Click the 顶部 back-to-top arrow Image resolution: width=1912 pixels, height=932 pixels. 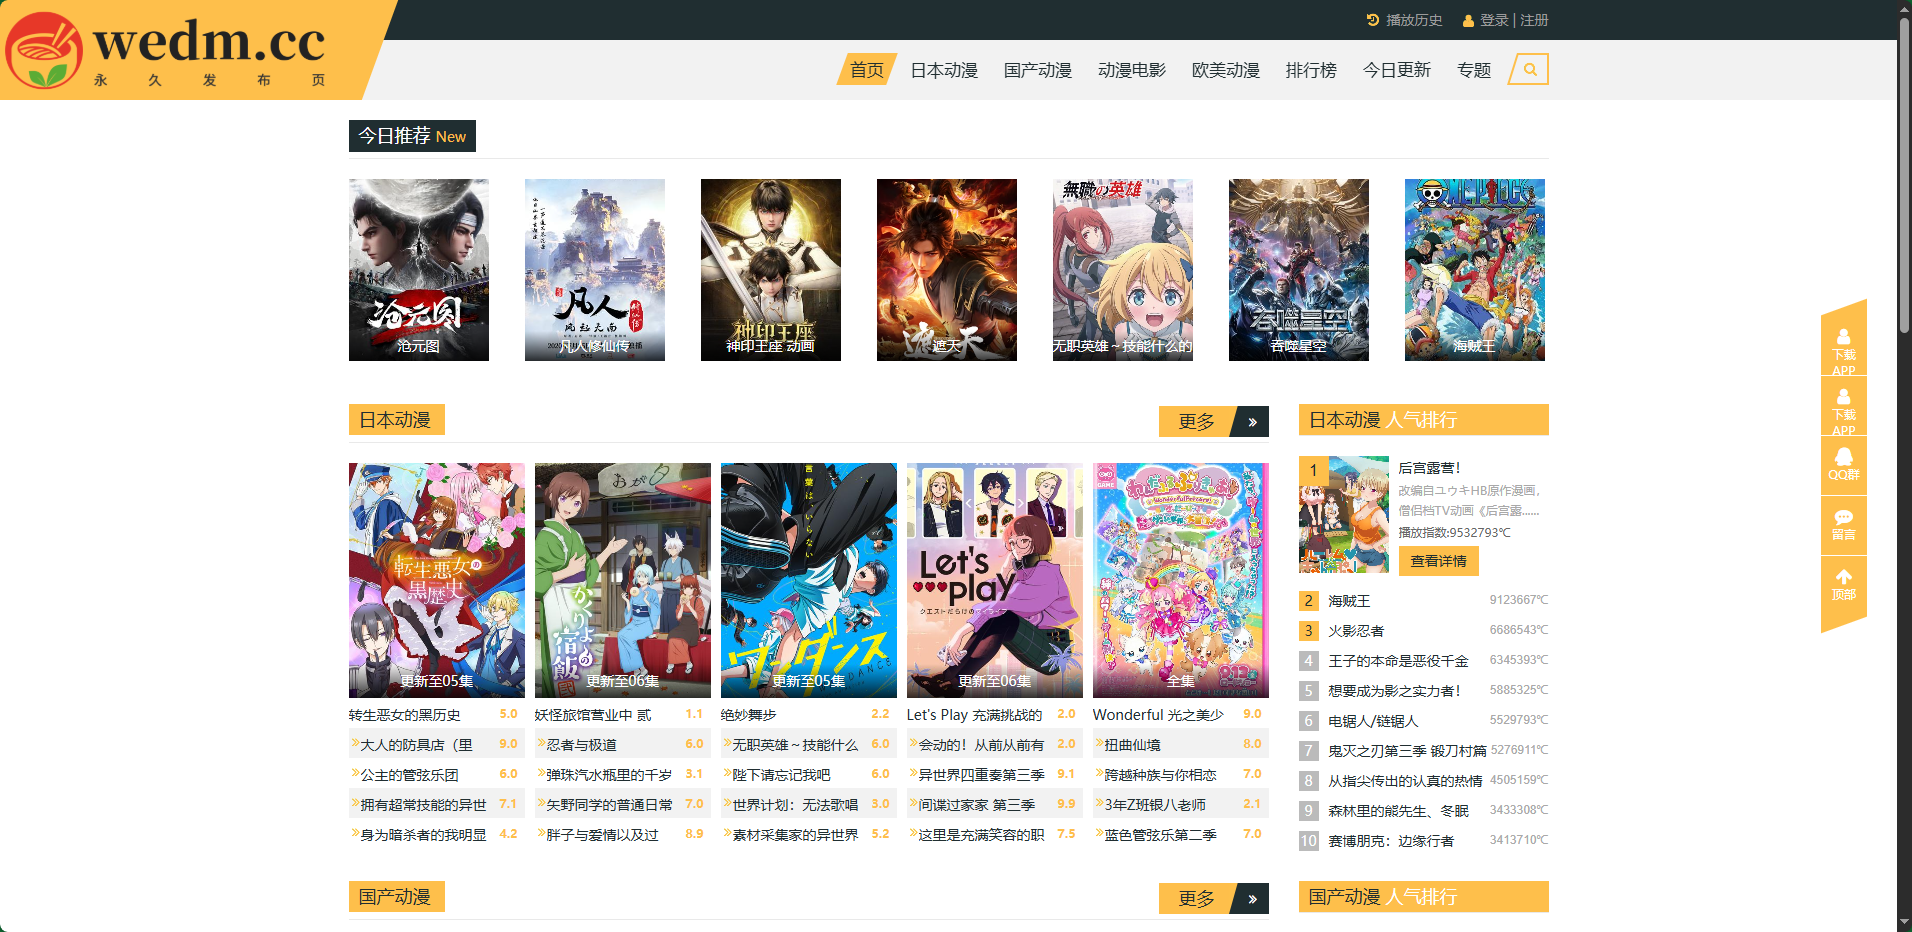[x=1843, y=584]
